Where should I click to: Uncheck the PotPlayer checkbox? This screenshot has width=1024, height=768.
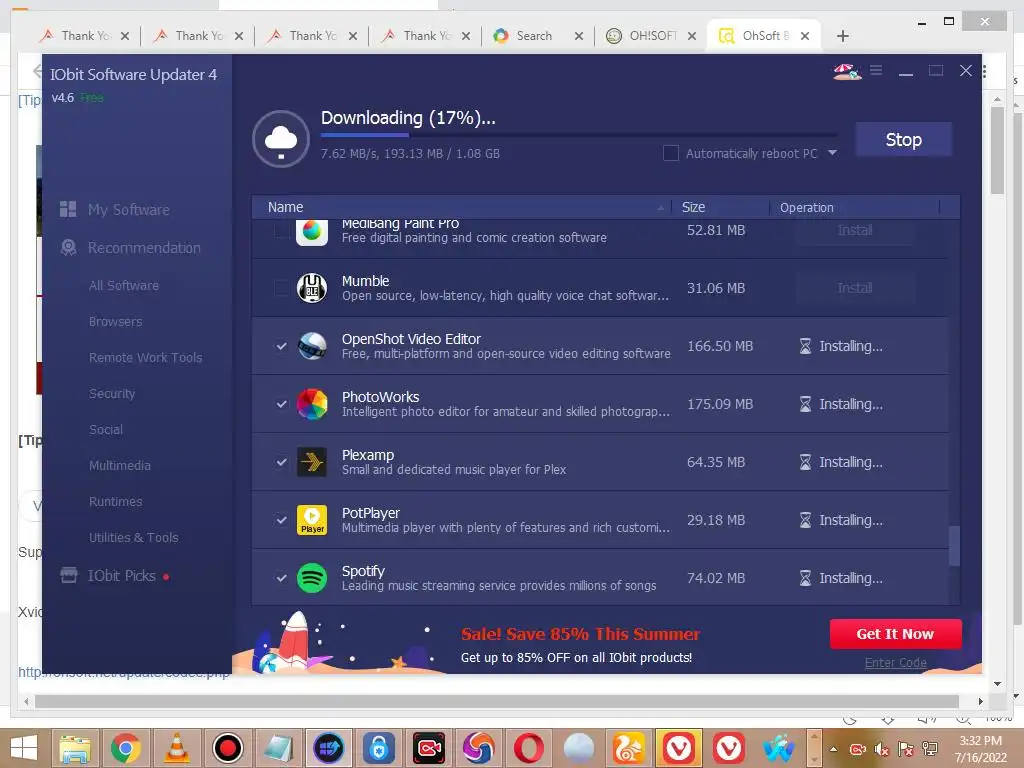(281, 520)
